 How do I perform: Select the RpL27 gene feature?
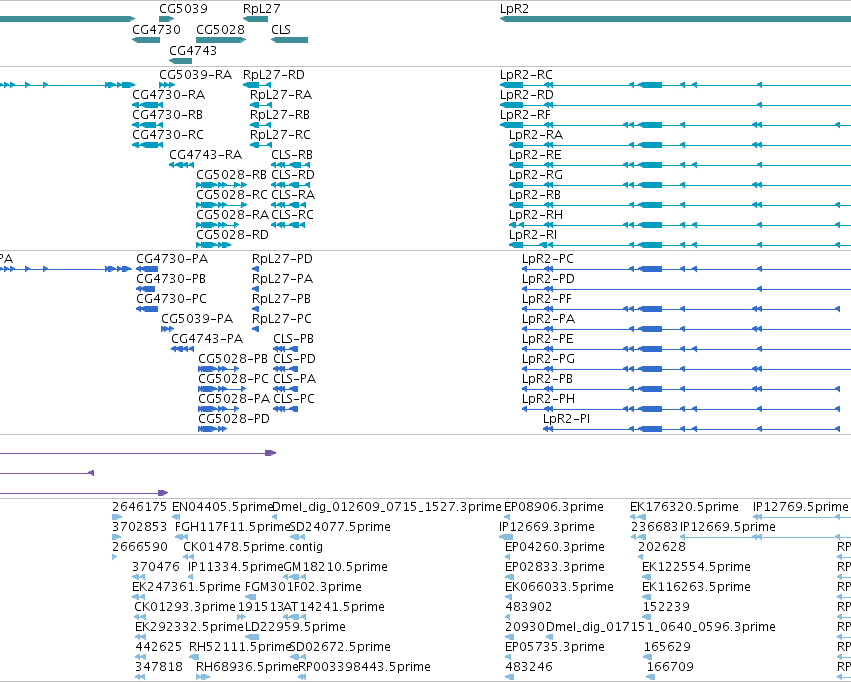[x=256, y=20]
